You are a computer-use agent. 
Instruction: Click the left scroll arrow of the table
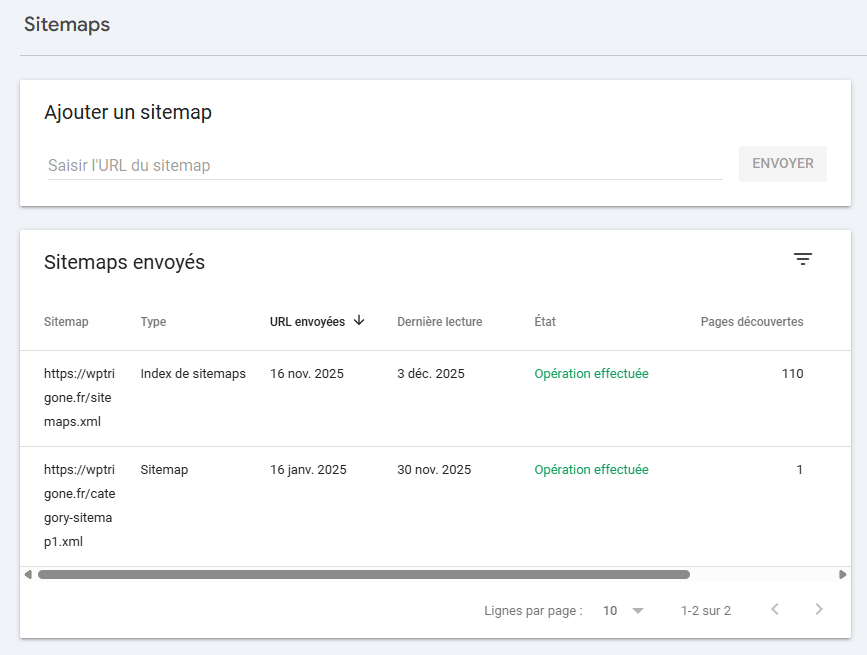pyautogui.click(x=27, y=574)
